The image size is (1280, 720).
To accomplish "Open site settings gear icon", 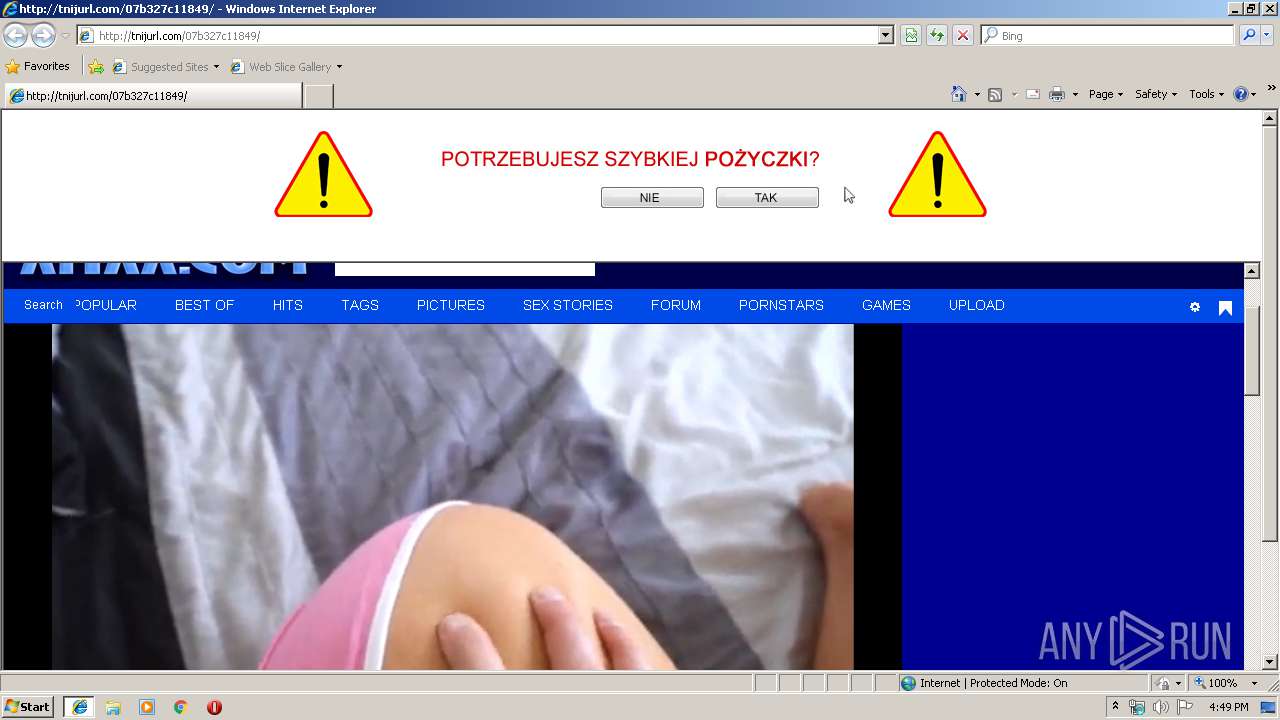I will [1194, 307].
